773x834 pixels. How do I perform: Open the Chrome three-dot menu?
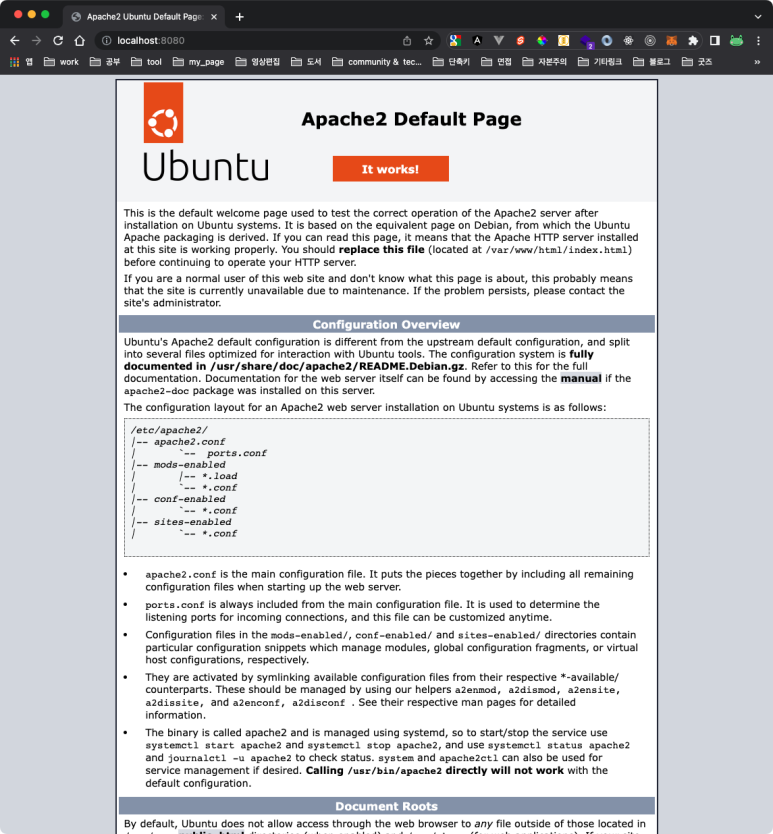(759, 40)
